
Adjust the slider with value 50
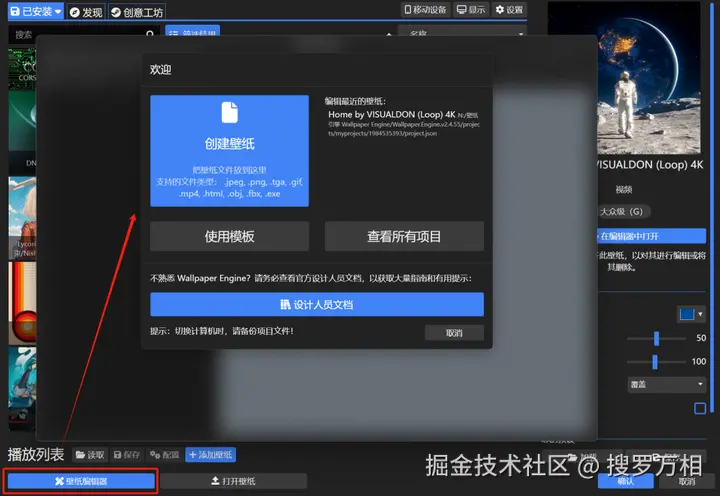pos(656,338)
